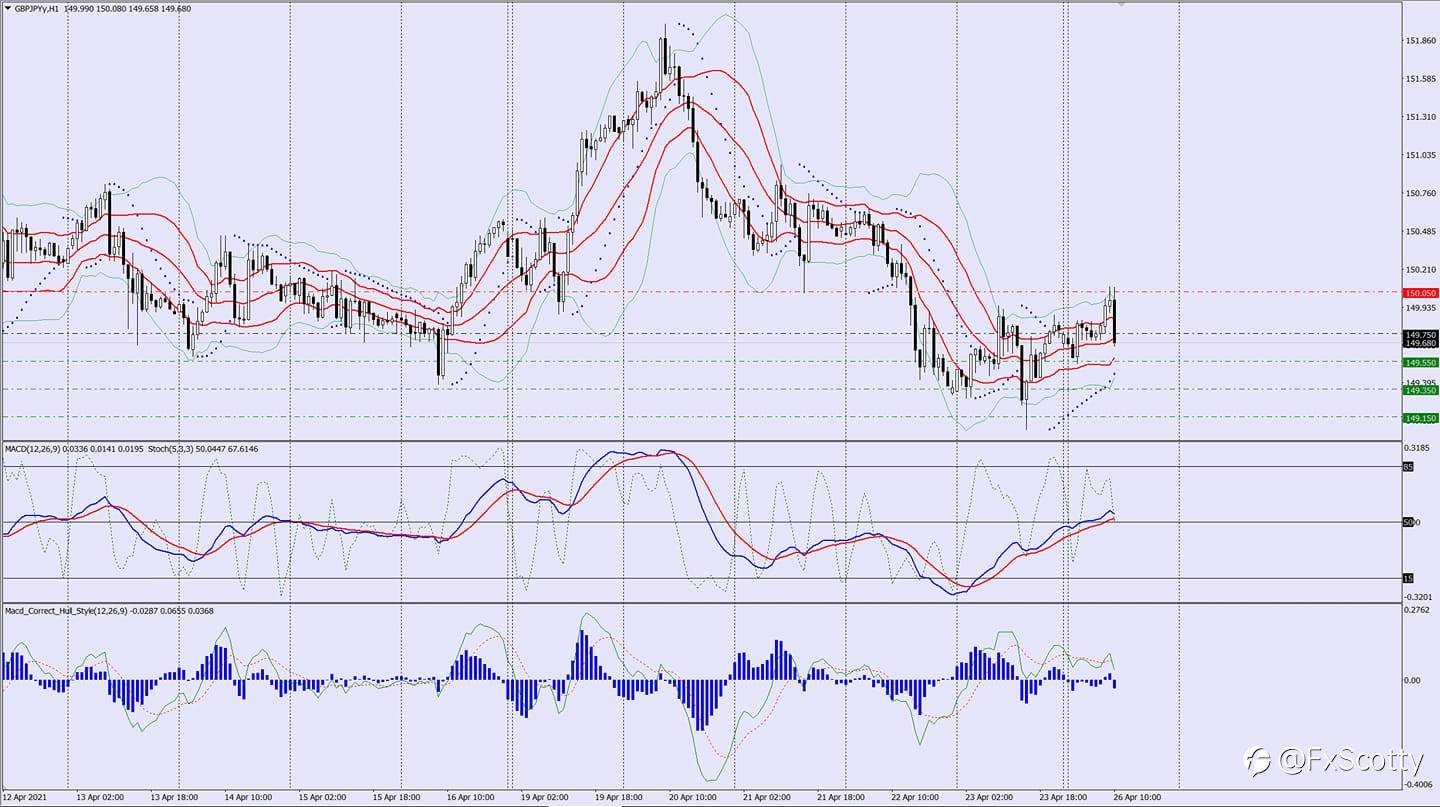
Task: Click the gray chart shift triangle marker
Action: coord(1121,4)
